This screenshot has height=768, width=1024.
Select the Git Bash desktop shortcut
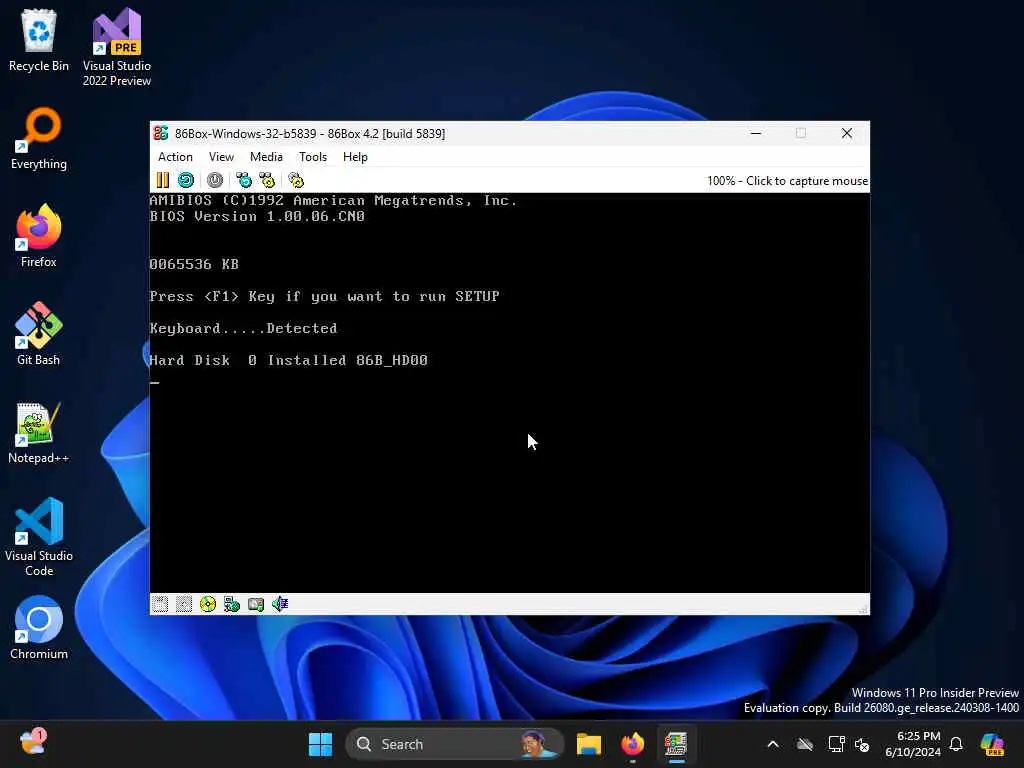pos(39,334)
